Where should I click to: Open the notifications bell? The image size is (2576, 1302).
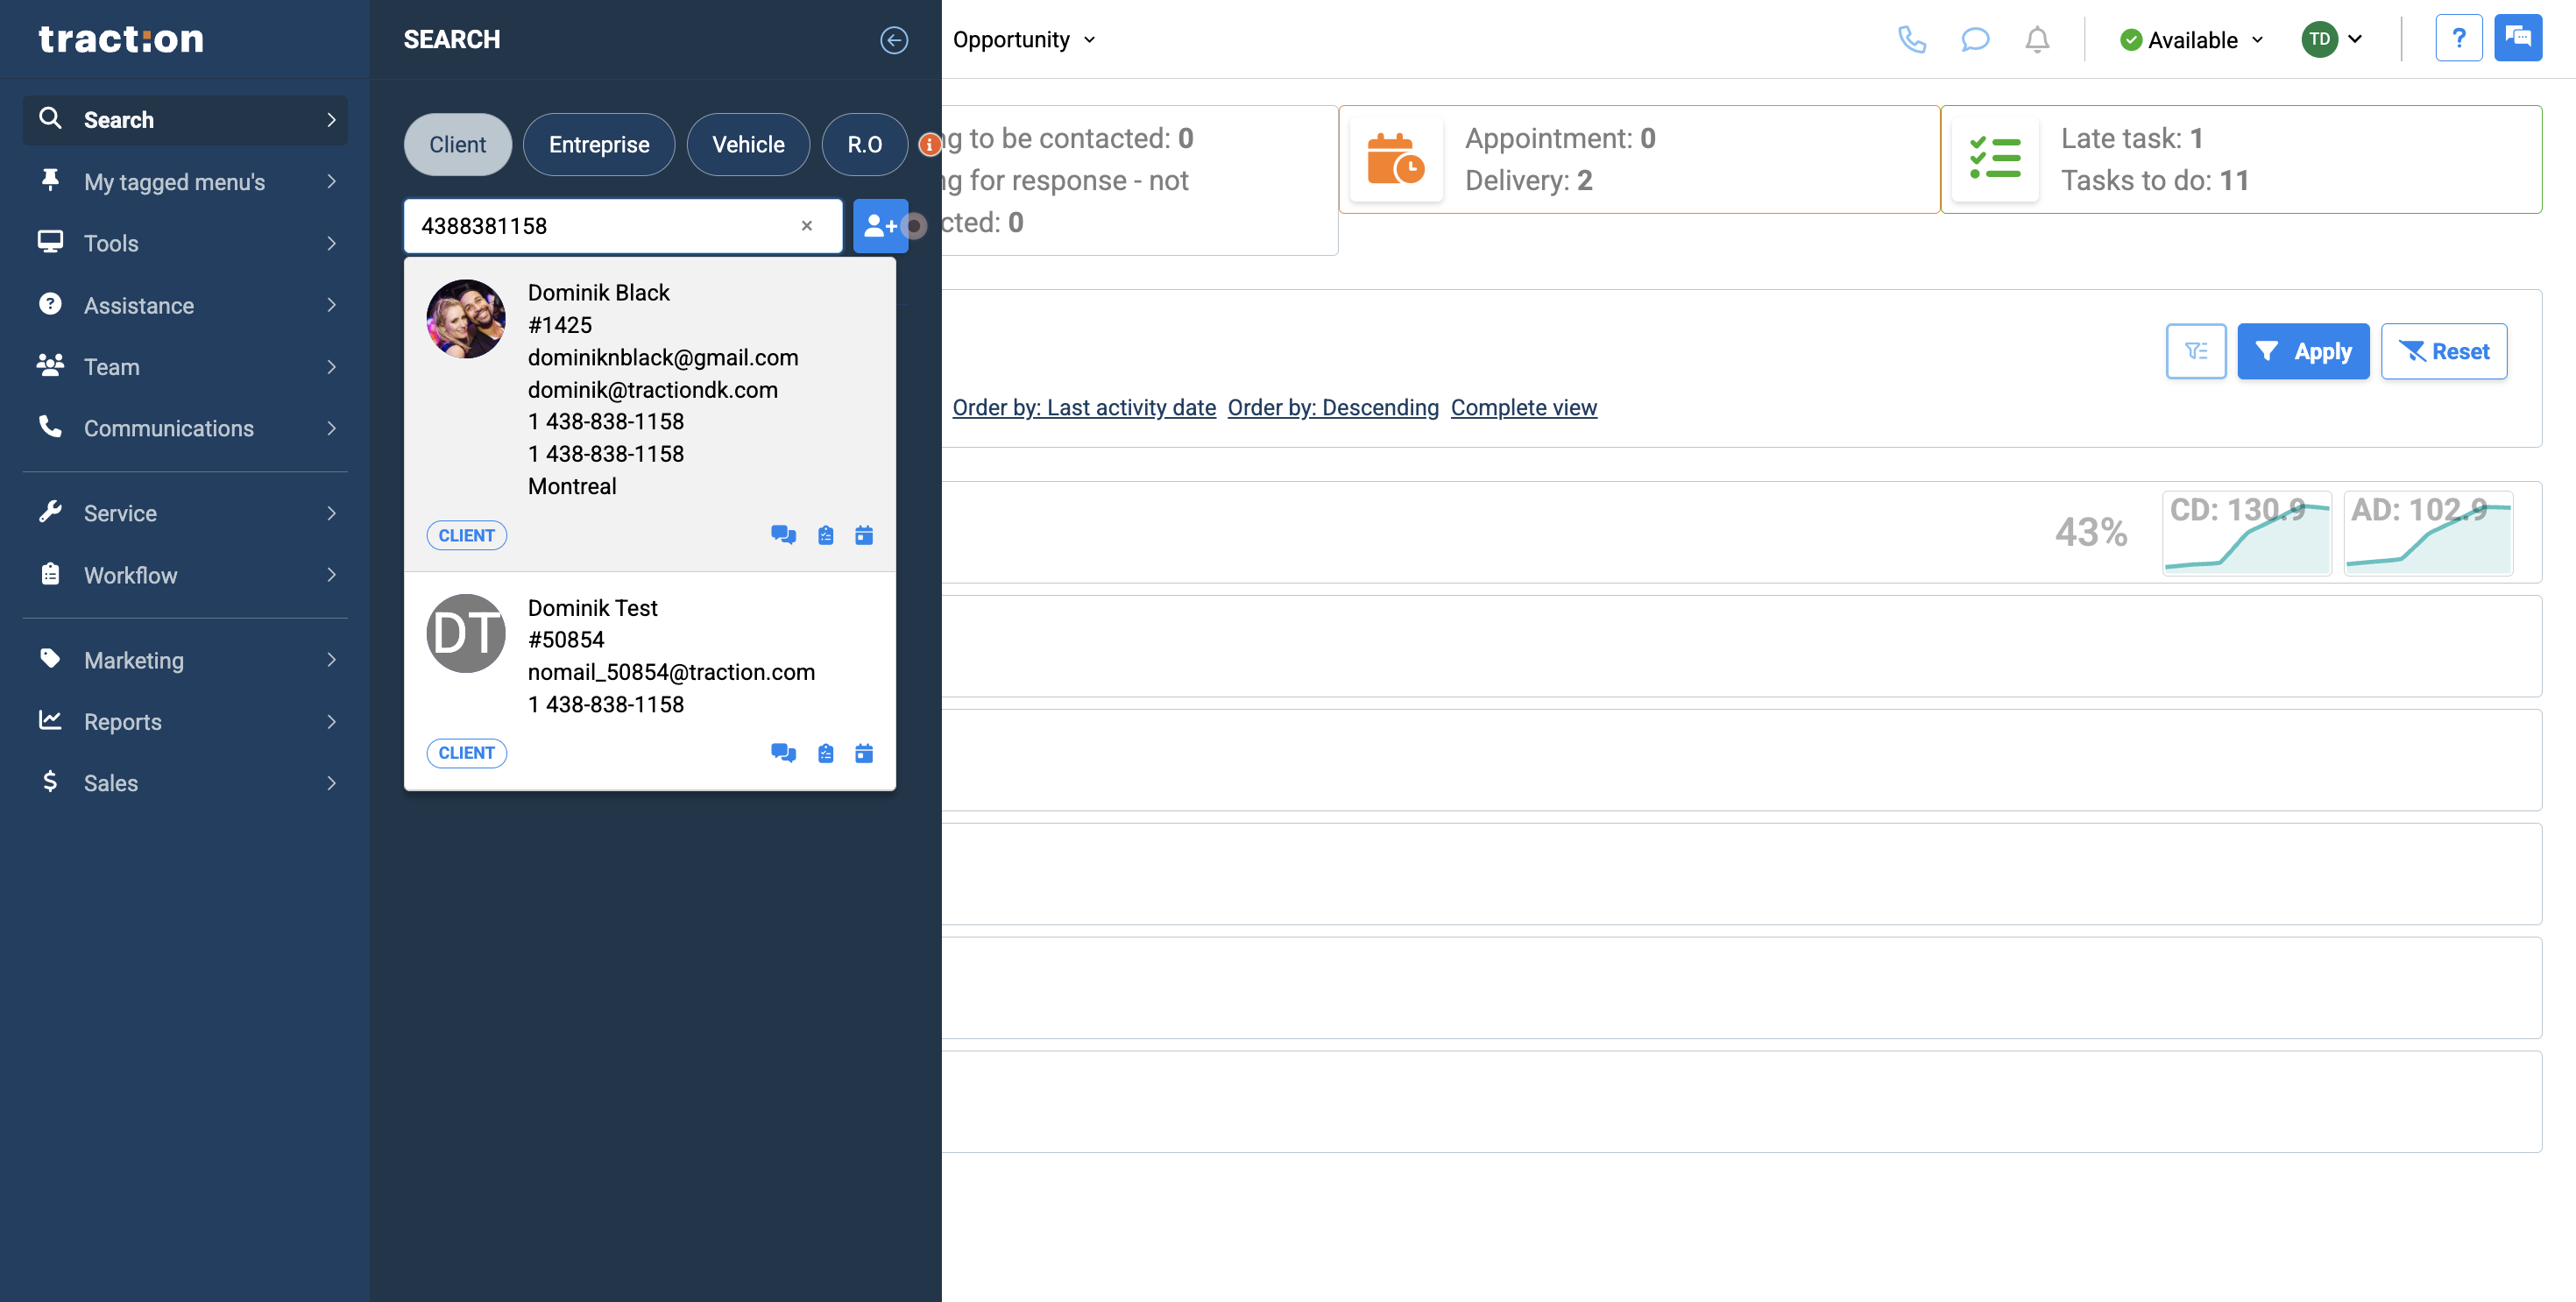(2037, 40)
